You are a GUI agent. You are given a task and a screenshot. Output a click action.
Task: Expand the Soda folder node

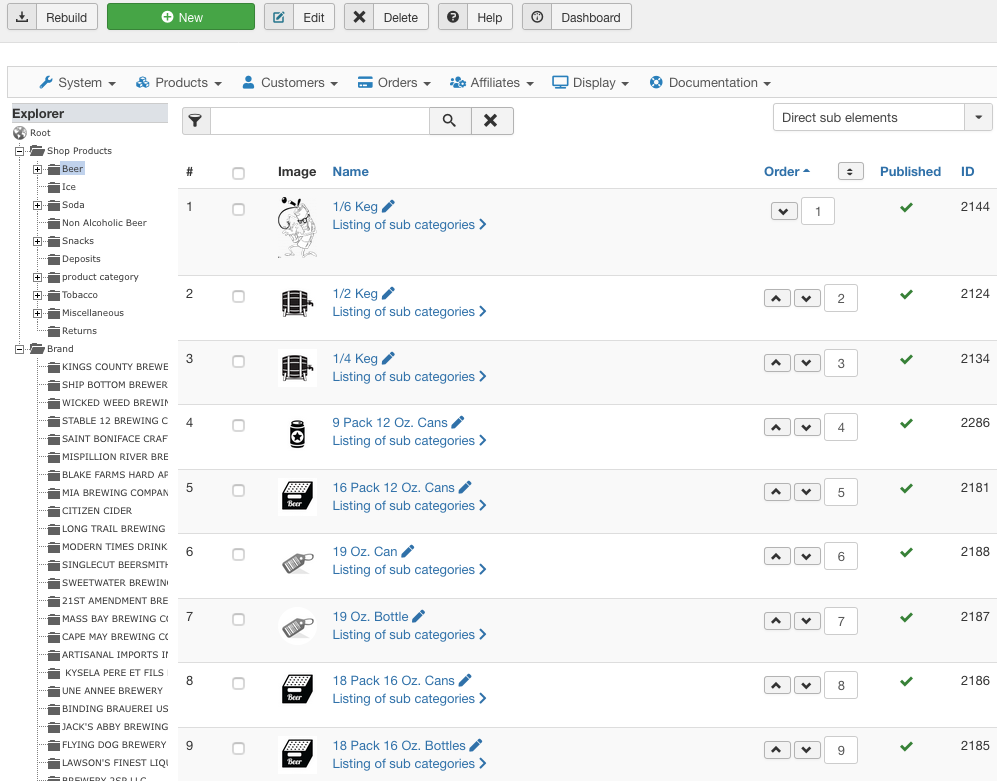click(38, 205)
